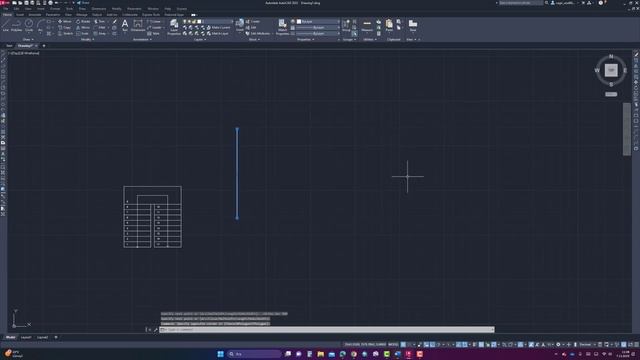Select the Polyline tool
The height and width of the screenshot is (360, 640).
point(16,25)
